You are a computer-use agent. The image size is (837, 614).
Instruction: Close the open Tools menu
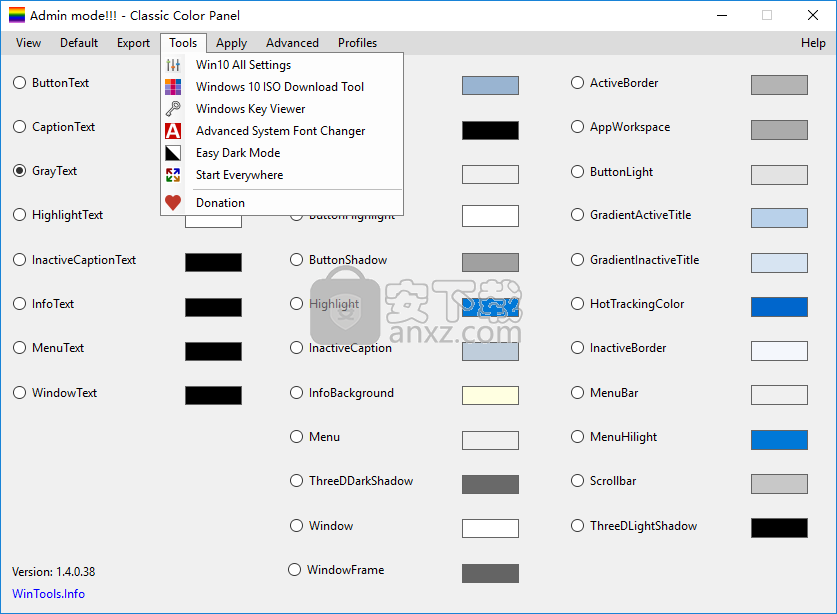coord(183,43)
